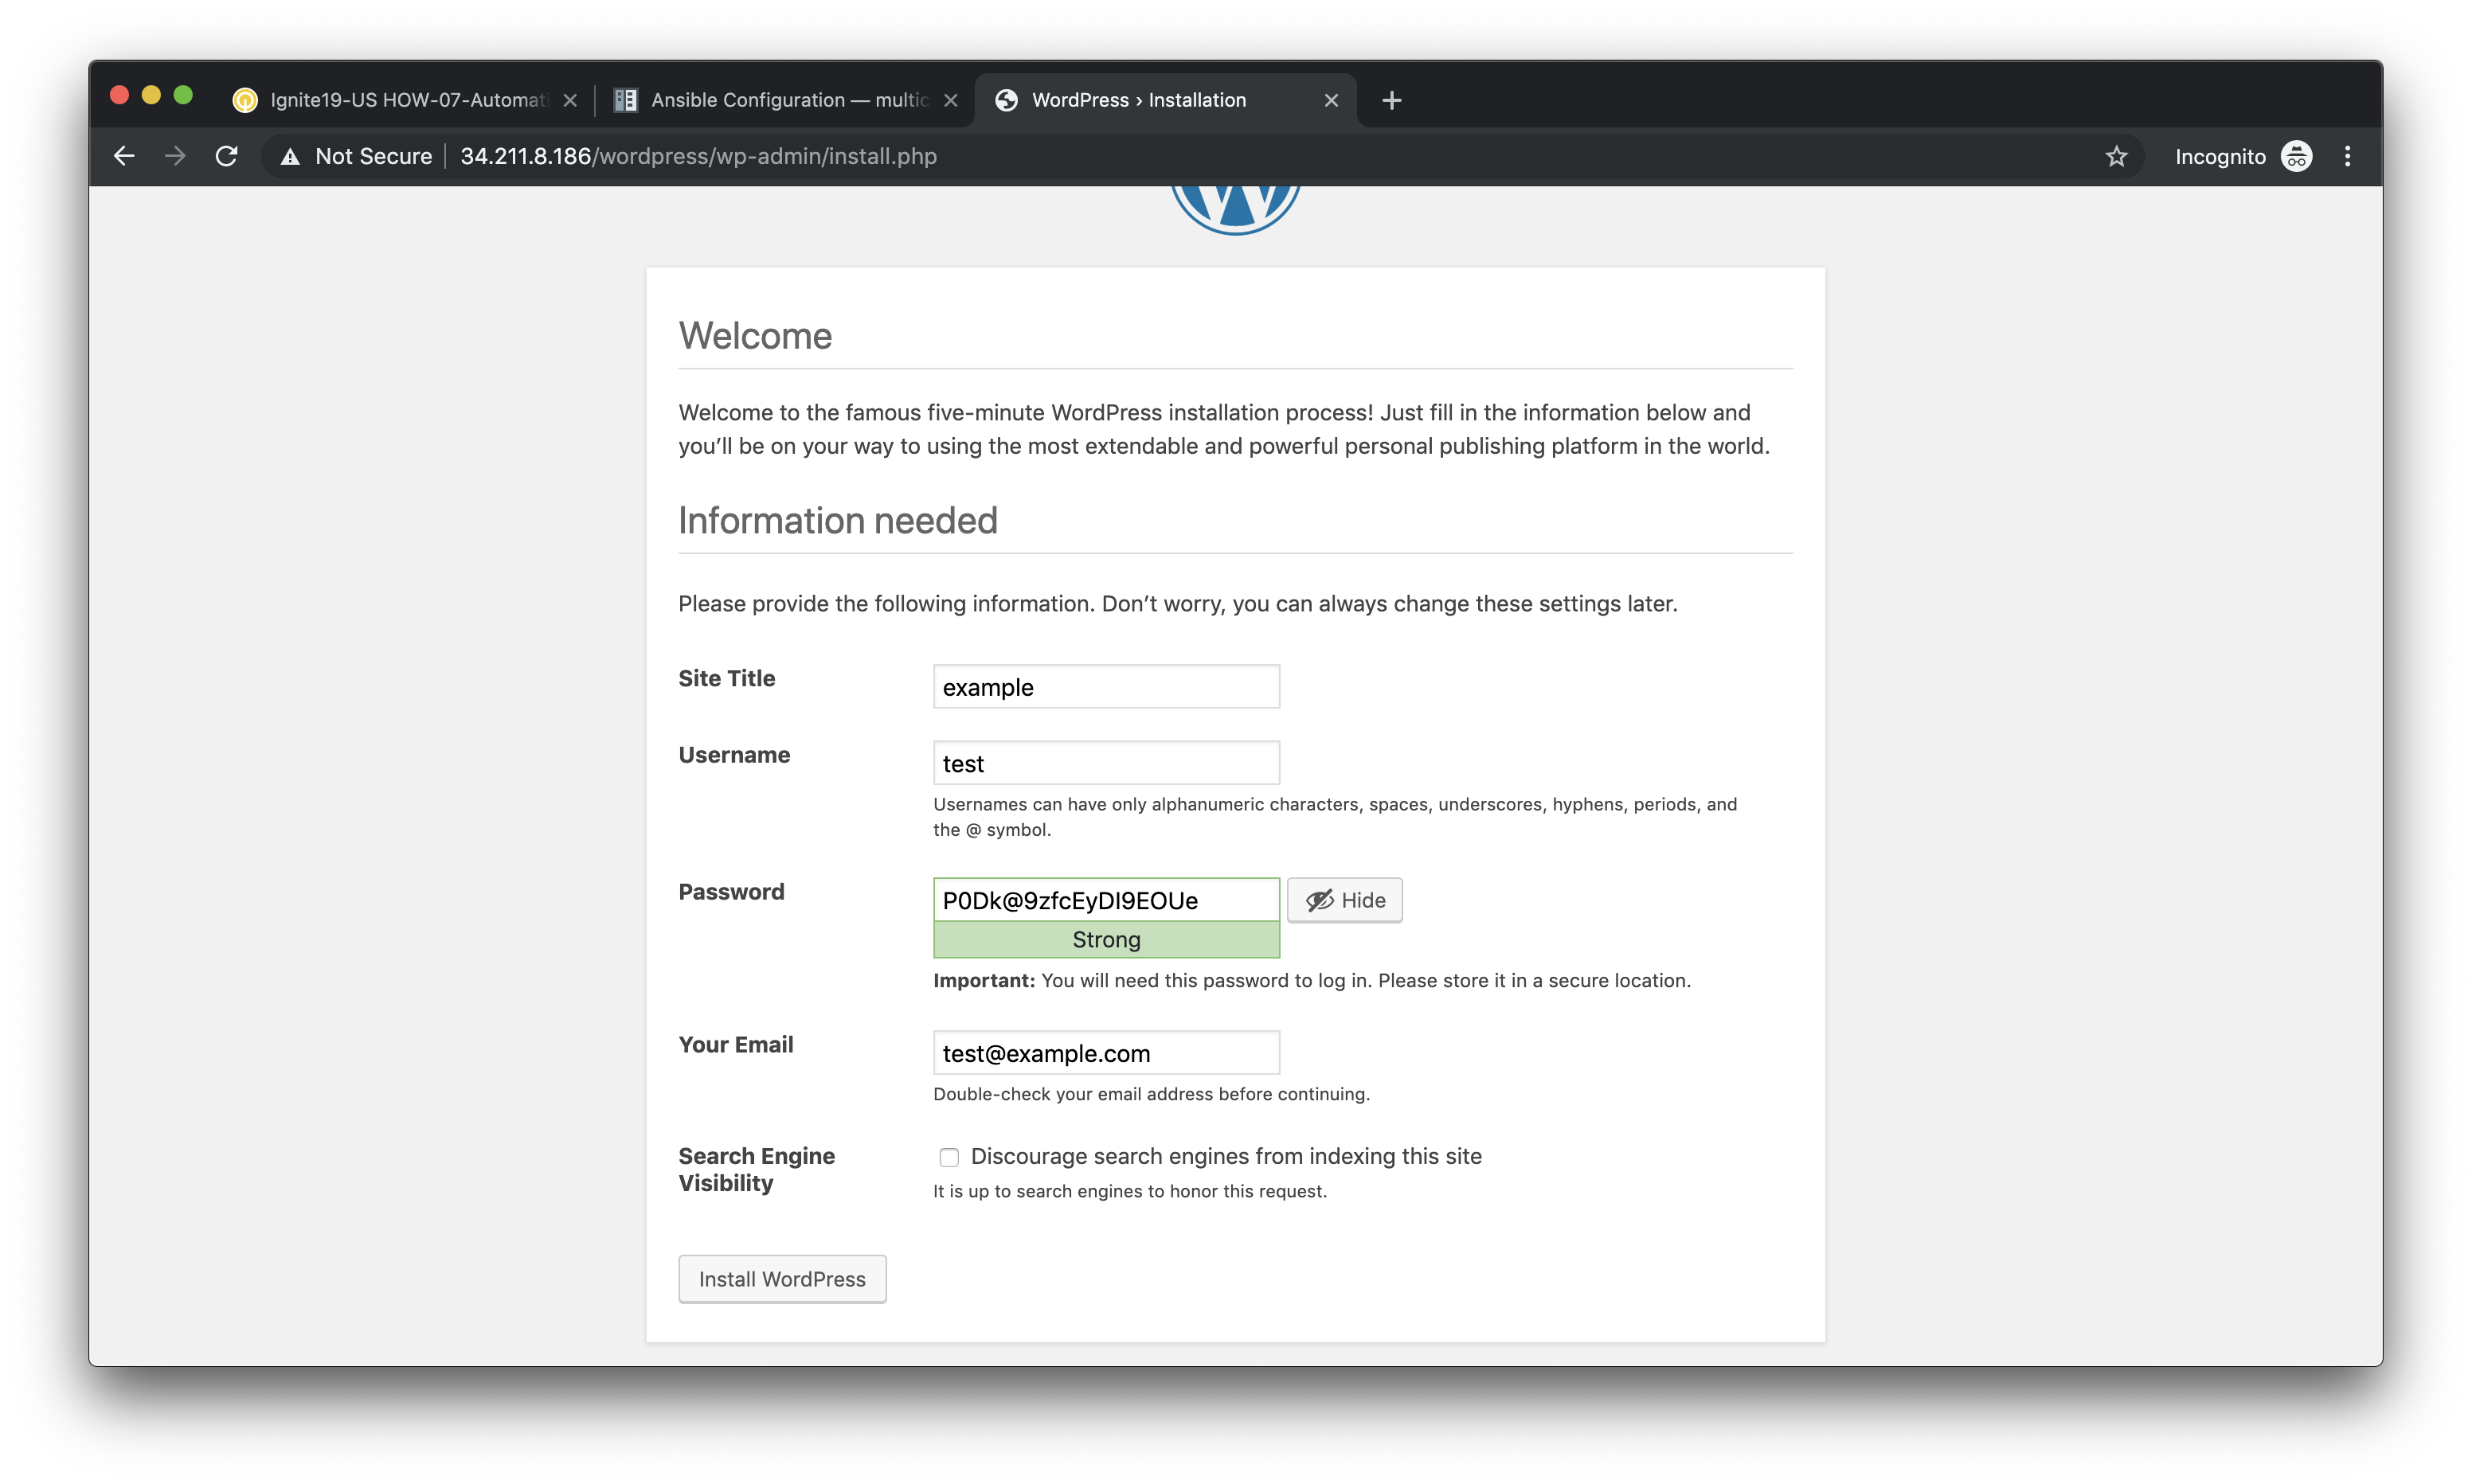Image resolution: width=2472 pixels, height=1484 pixels.
Task: Close the Ignite19-US HOW-07 tab
Action: click(x=570, y=100)
